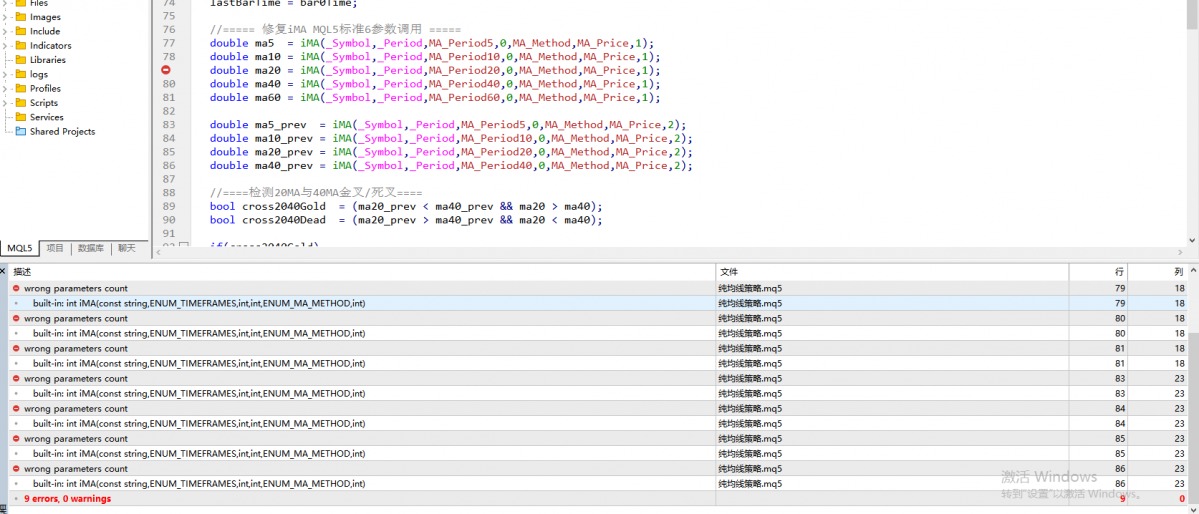Image resolution: width=1199 pixels, height=514 pixels.
Task: Click code line 'double ma5_prev' on line 83
Action: pyautogui.click(x=448, y=125)
